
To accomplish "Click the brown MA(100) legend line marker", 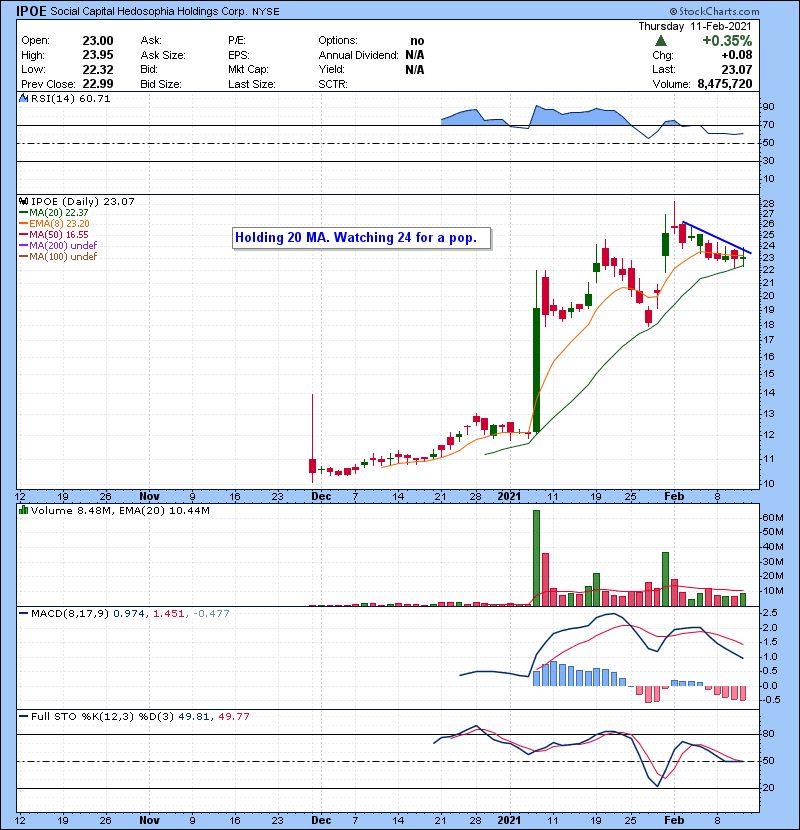I will pos(23,257).
